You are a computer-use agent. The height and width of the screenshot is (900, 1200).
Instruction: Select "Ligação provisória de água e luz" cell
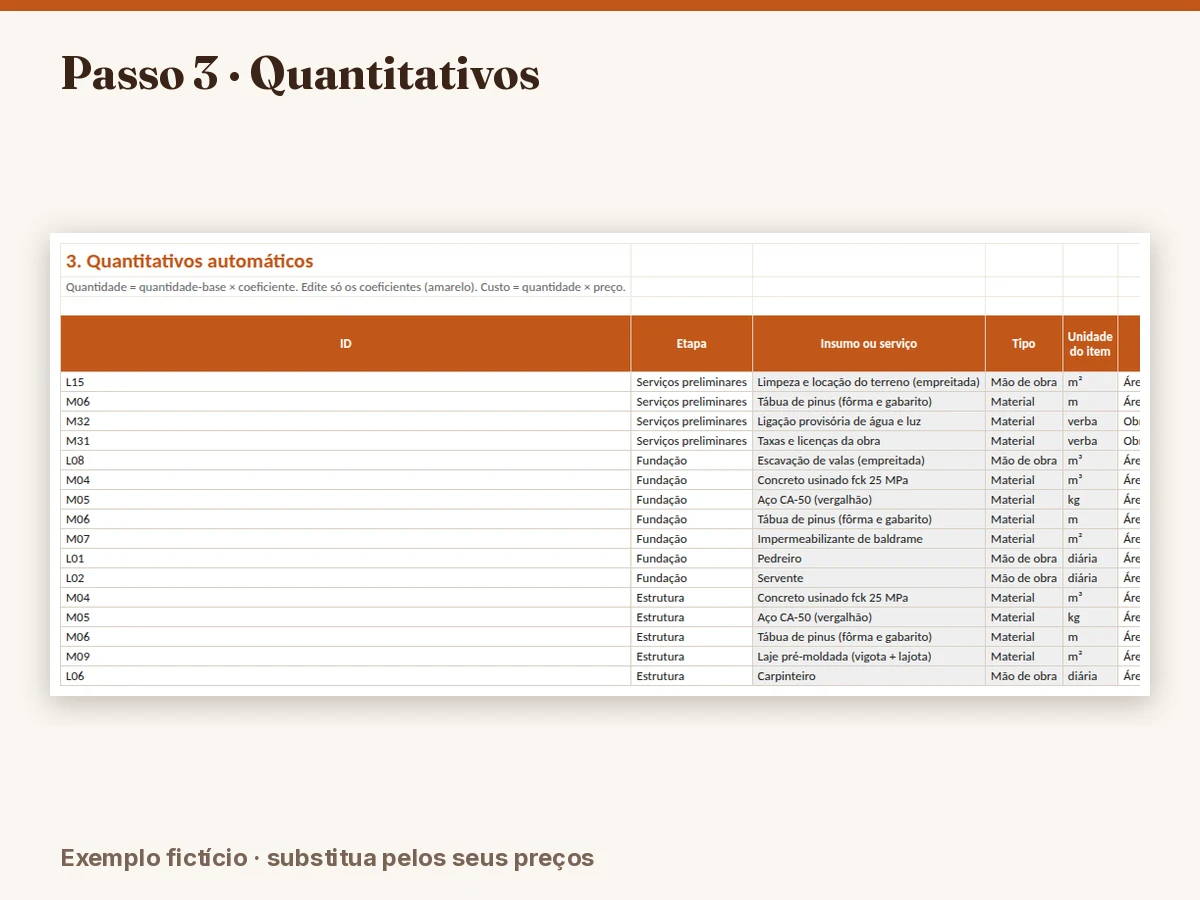(x=869, y=421)
